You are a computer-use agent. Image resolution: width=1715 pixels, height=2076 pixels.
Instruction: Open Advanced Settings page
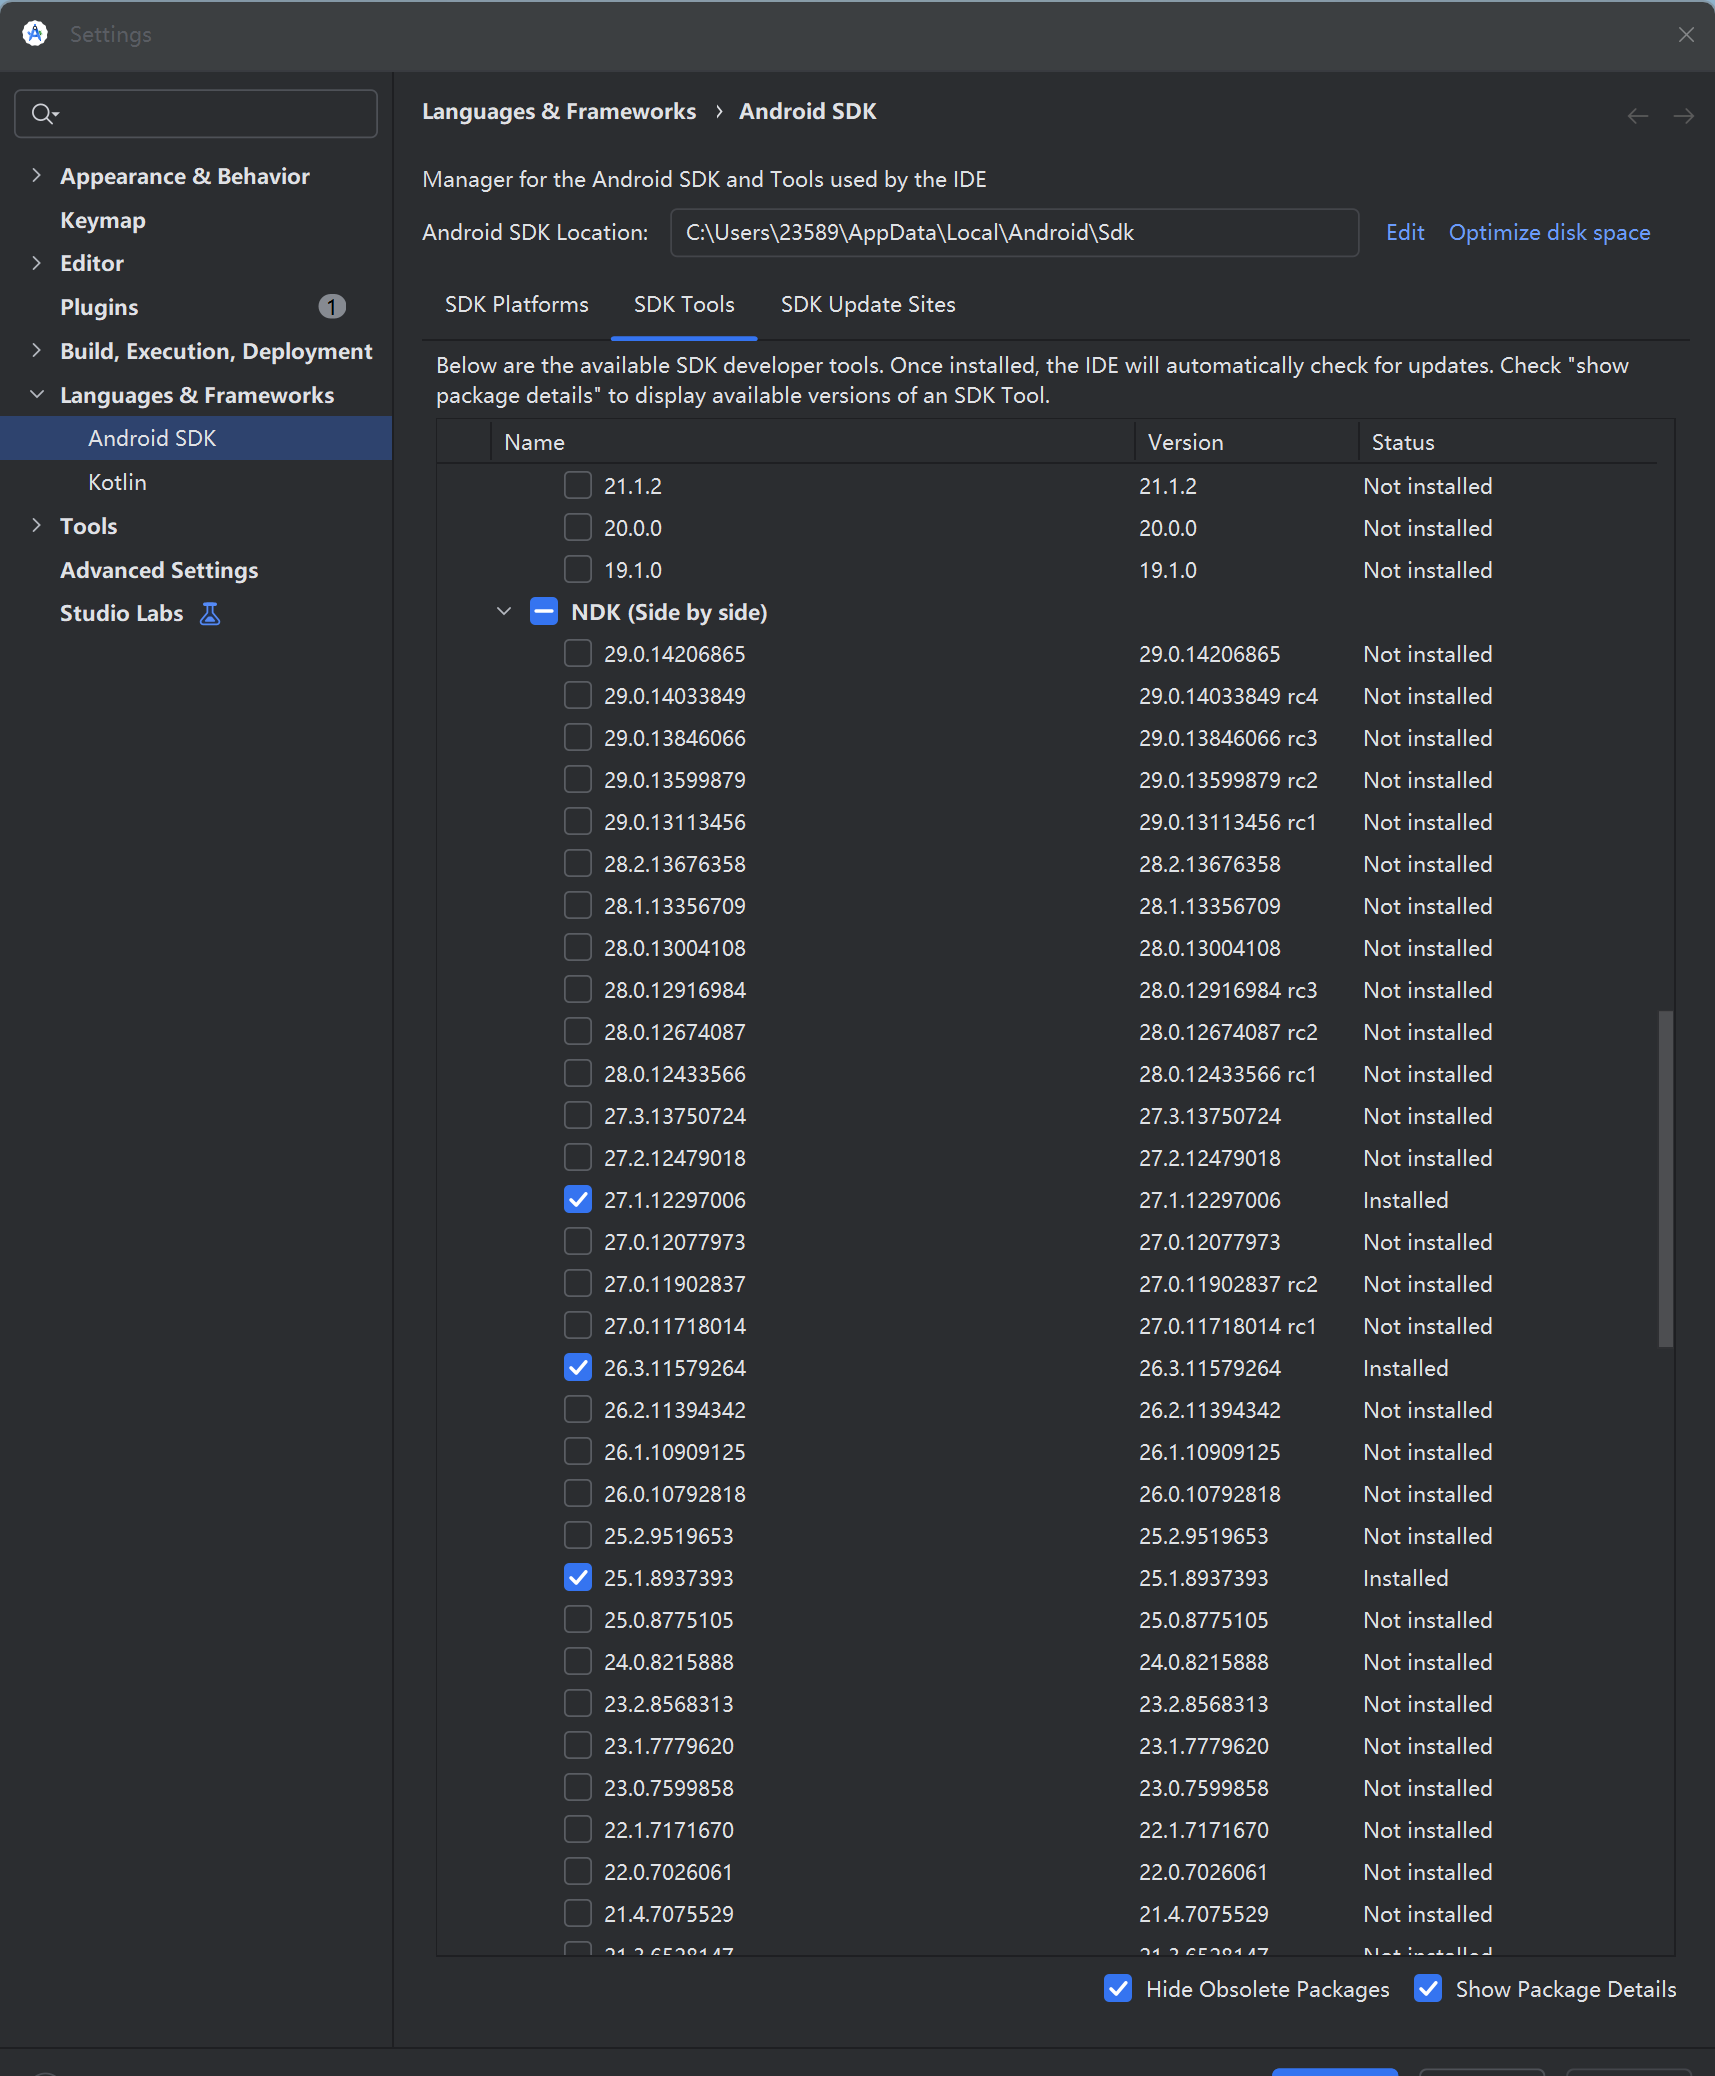point(159,570)
